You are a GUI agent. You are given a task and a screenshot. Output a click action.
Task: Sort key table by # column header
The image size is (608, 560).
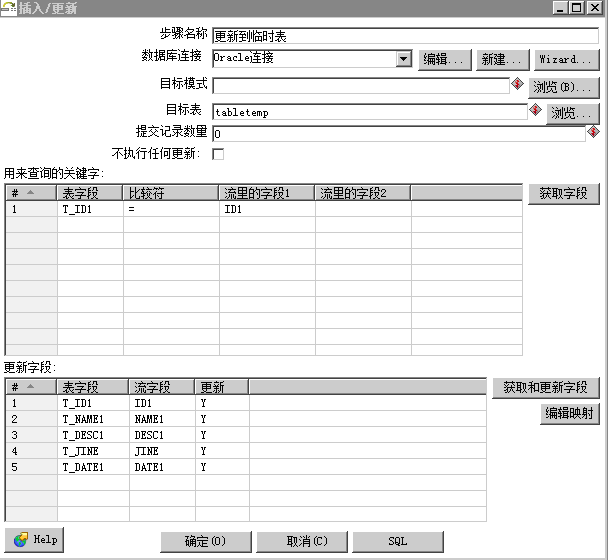pos(31,193)
